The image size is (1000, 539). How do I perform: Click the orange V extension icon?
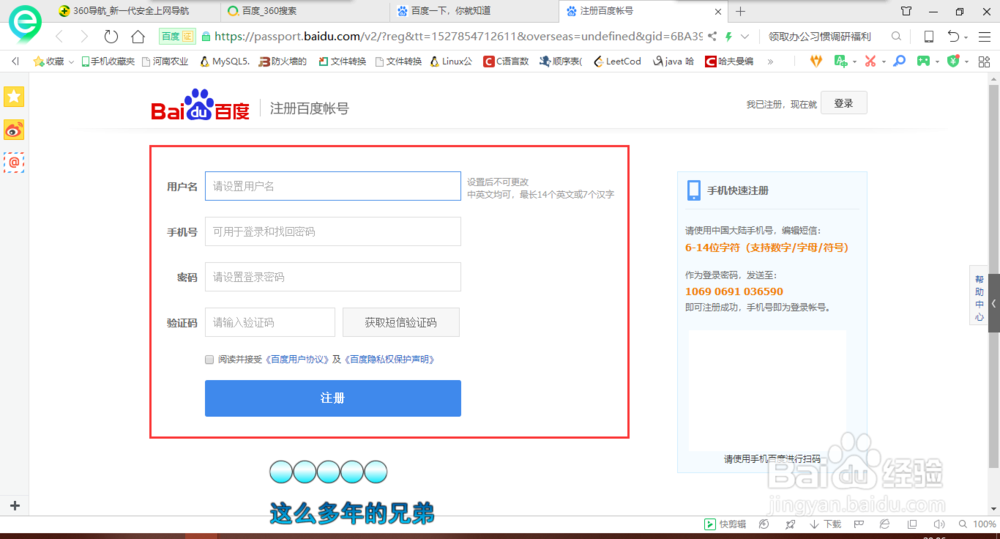(816, 61)
